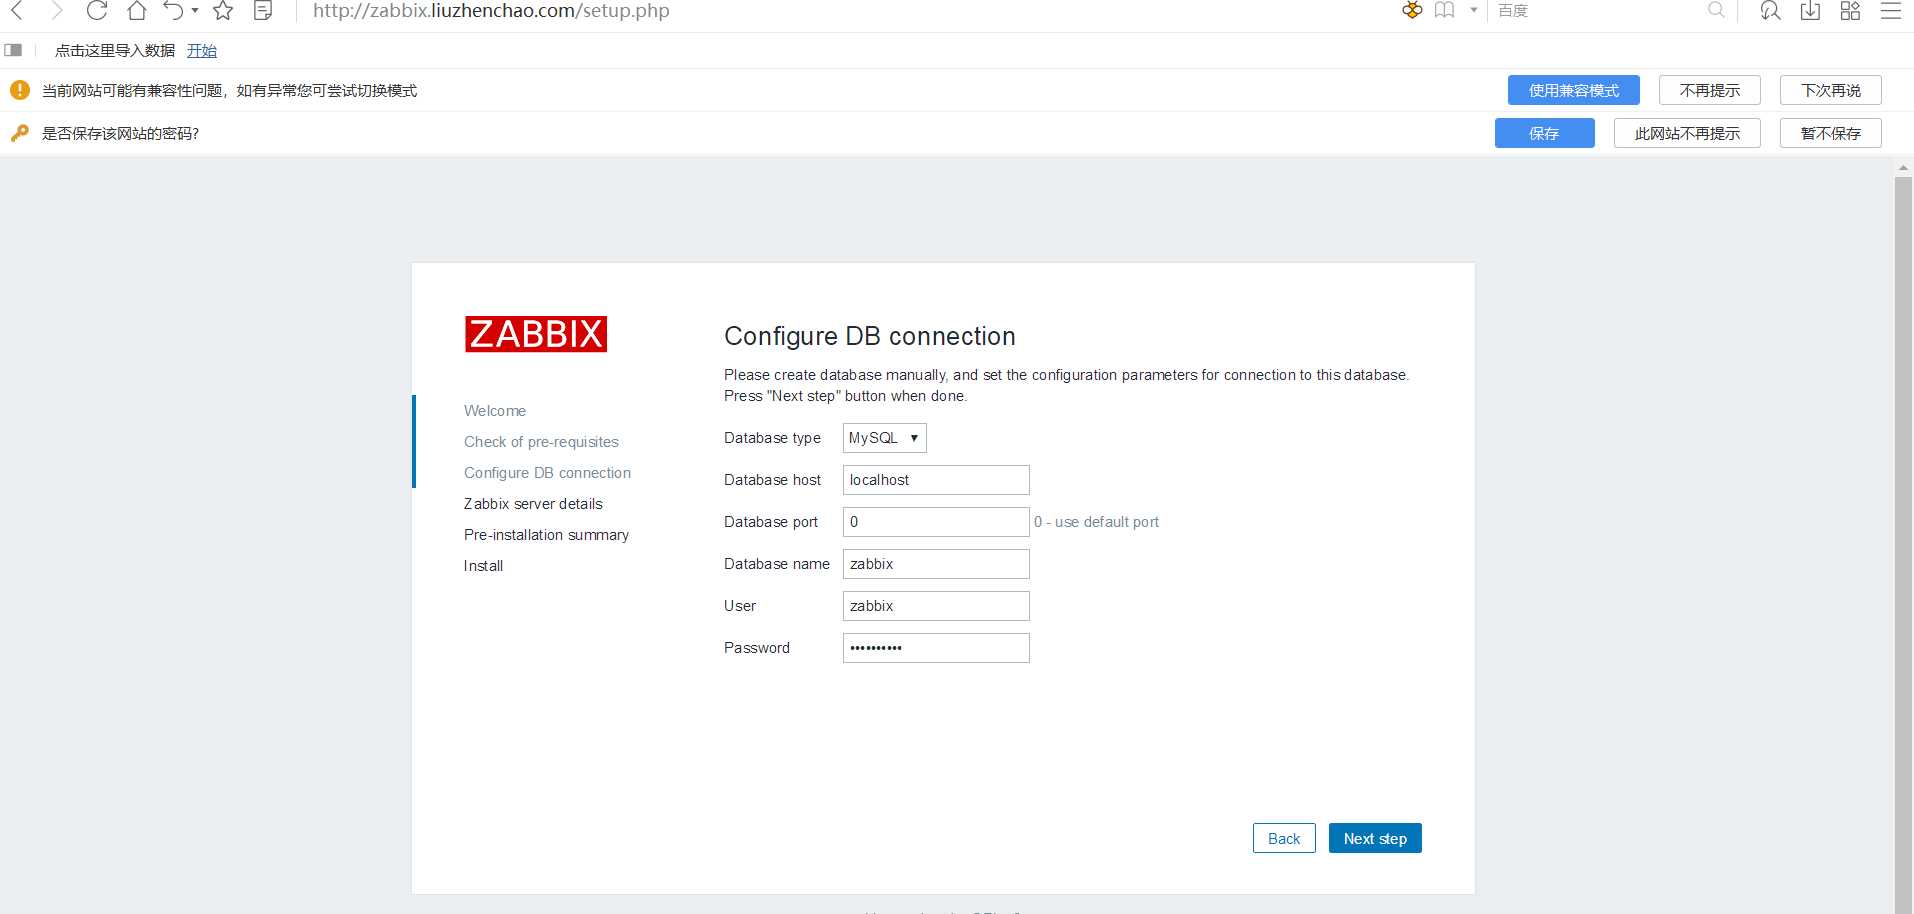The height and width of the screenshot is (914, 1914).
Task: Click 使用兼容模式 button
Action: point(1574,90)
